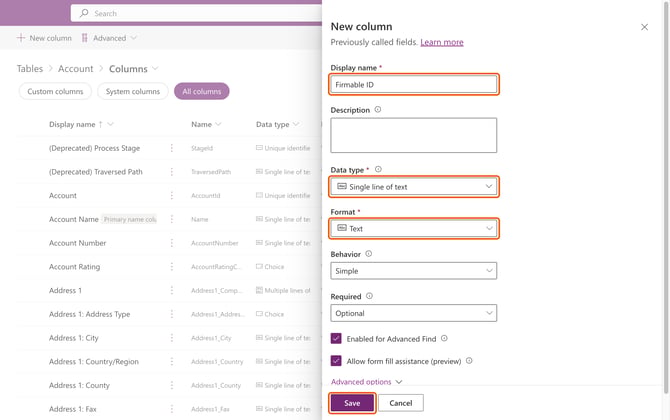Open the Behavior dropdown showing Simple

coord(414,271)
